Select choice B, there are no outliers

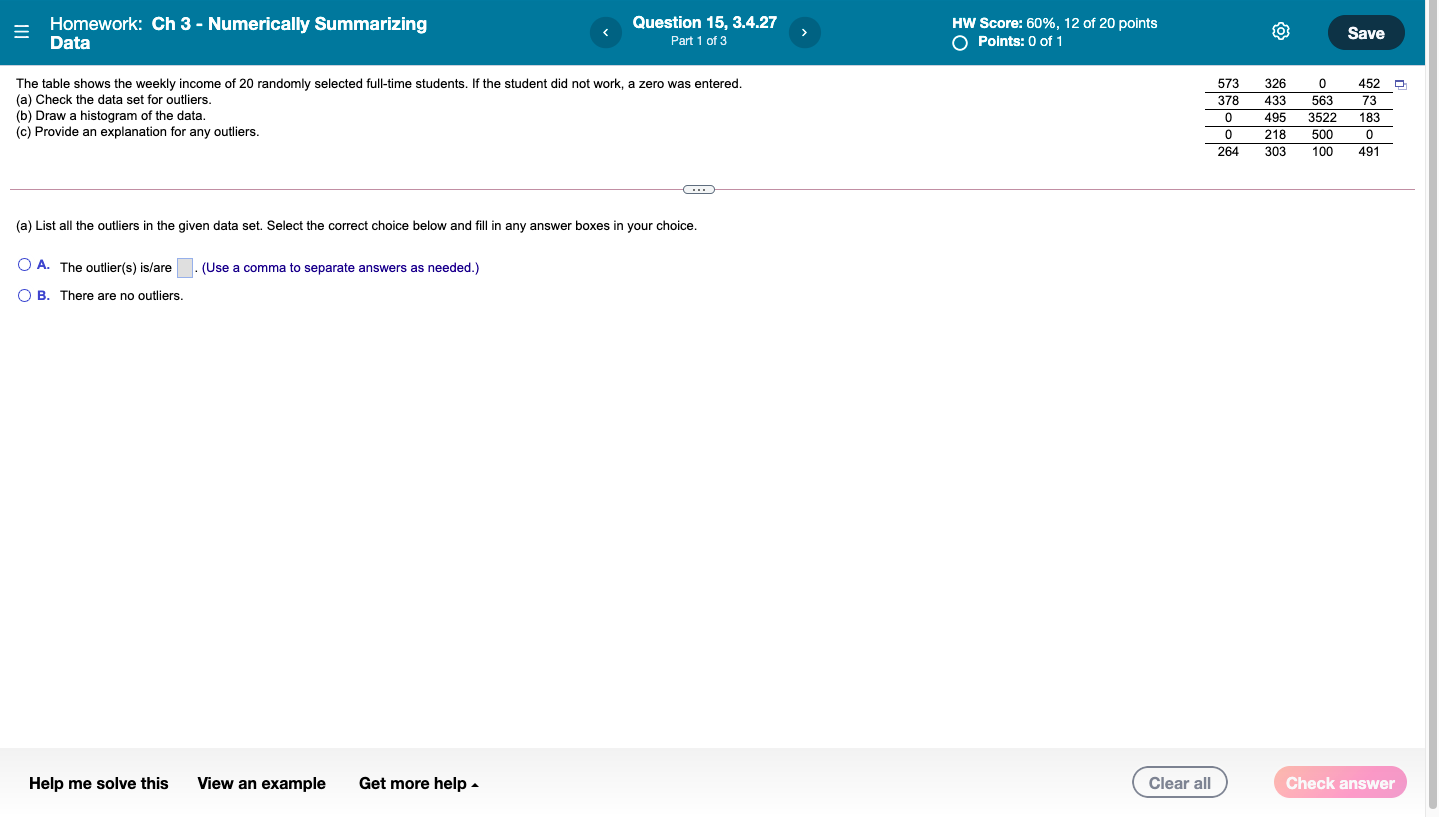pos(23,295)
